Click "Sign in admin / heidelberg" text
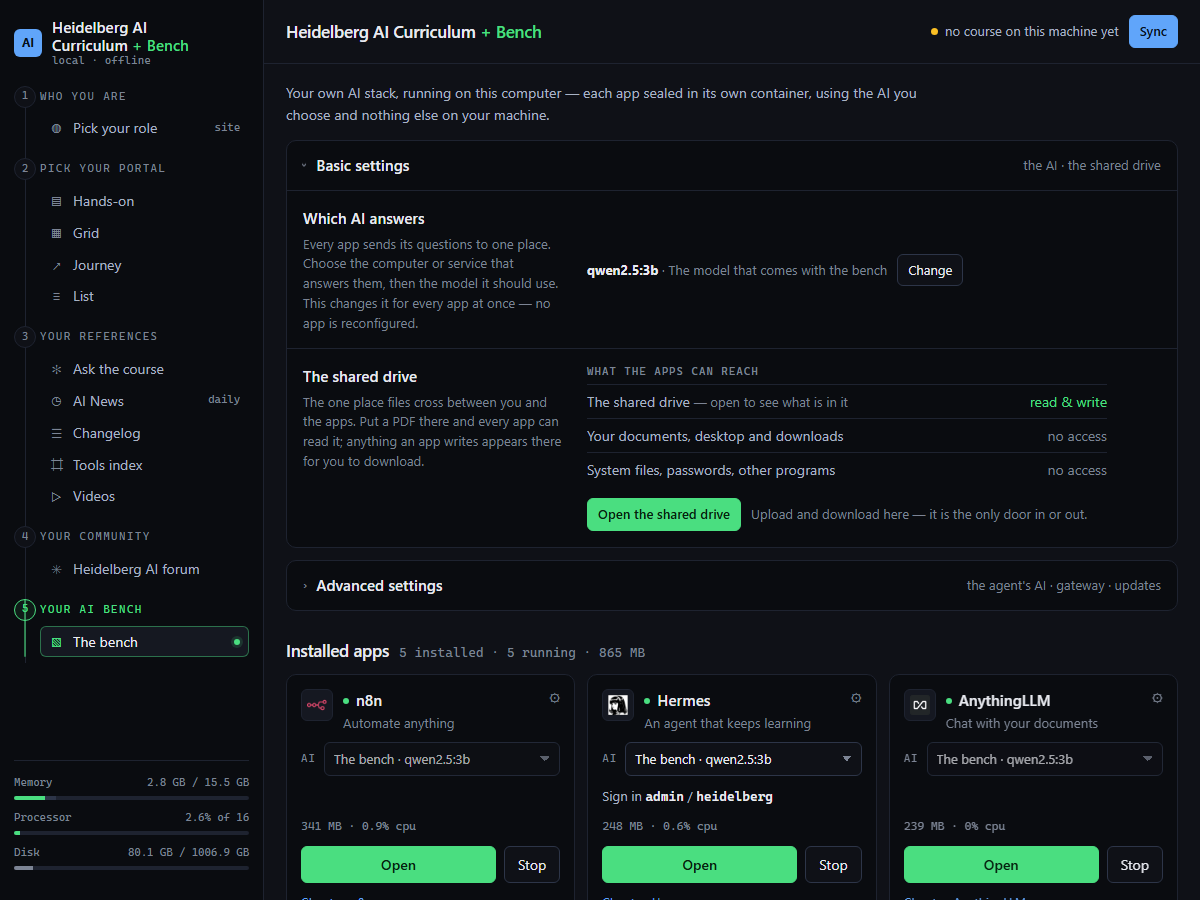The height and width of the screenshot is (900, 1200). pos(687,797)
